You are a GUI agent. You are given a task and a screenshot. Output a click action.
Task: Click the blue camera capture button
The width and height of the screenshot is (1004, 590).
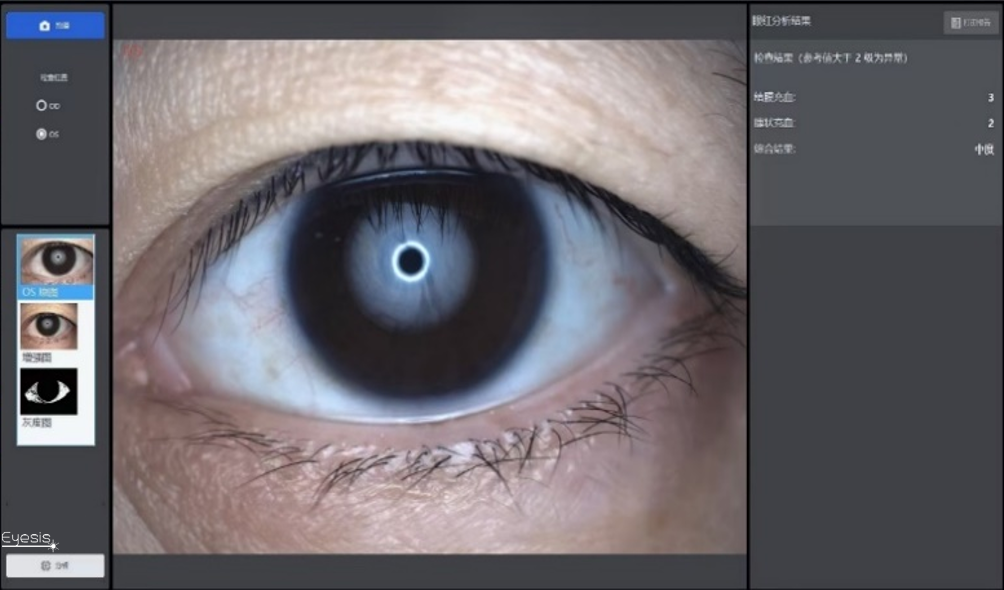coord(55,26)
